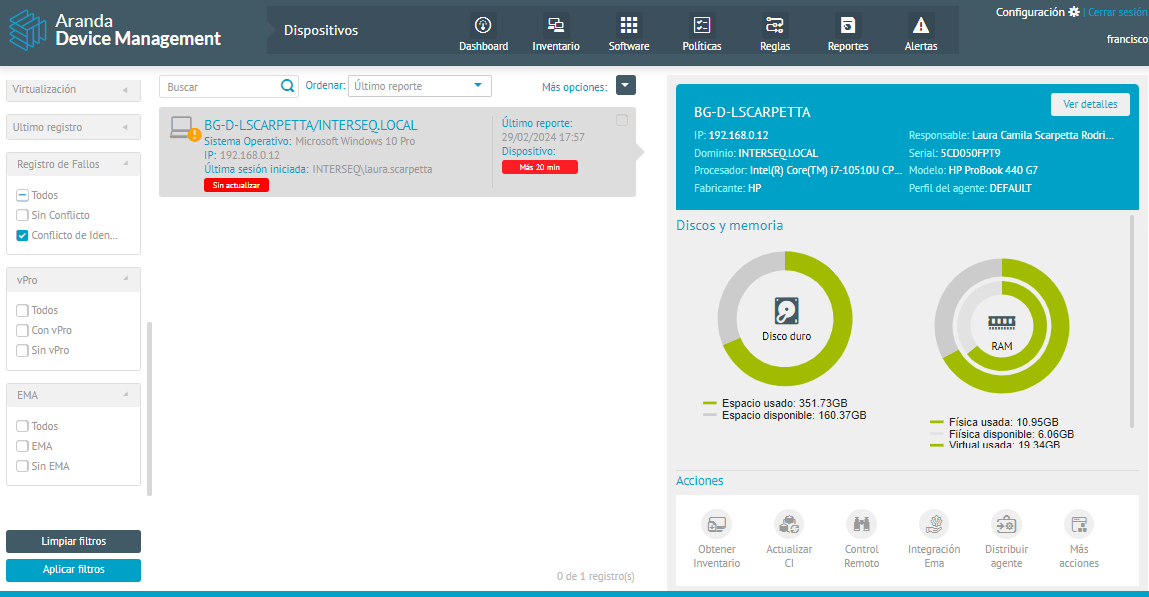Click the 0 de 1 registro(s) counter

596,576
